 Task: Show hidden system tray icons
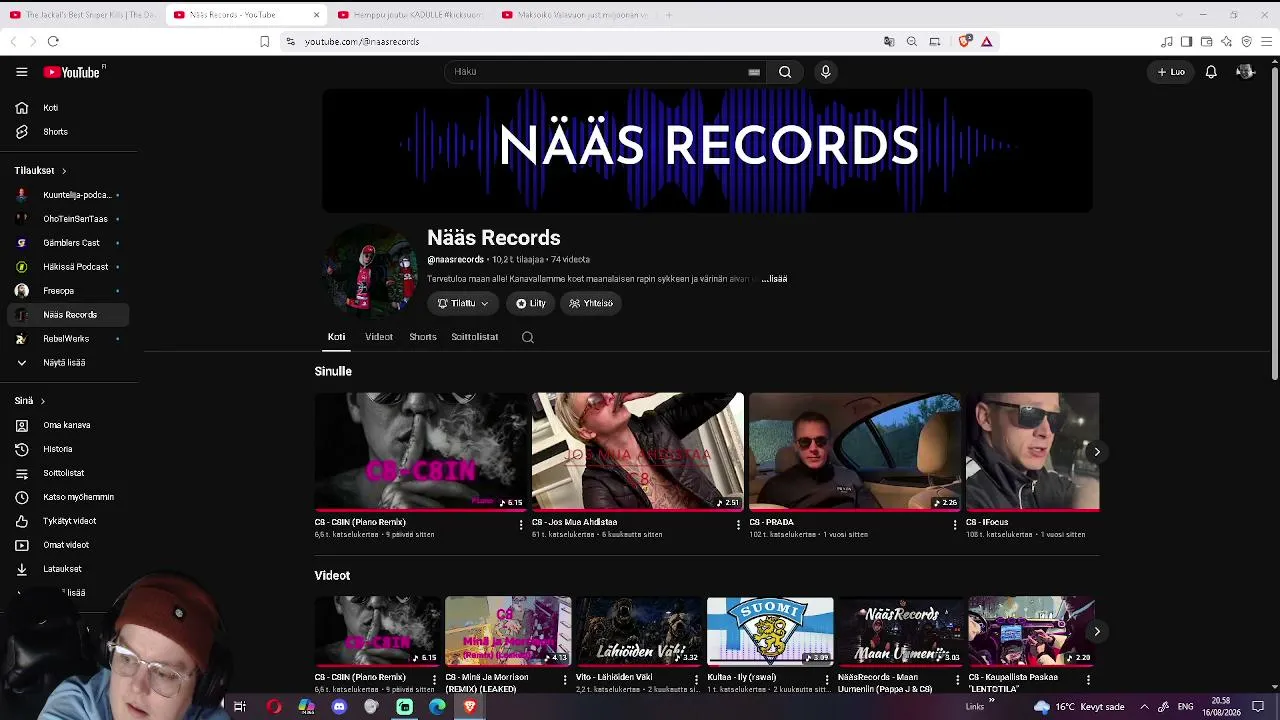[x=1144, y=707]
